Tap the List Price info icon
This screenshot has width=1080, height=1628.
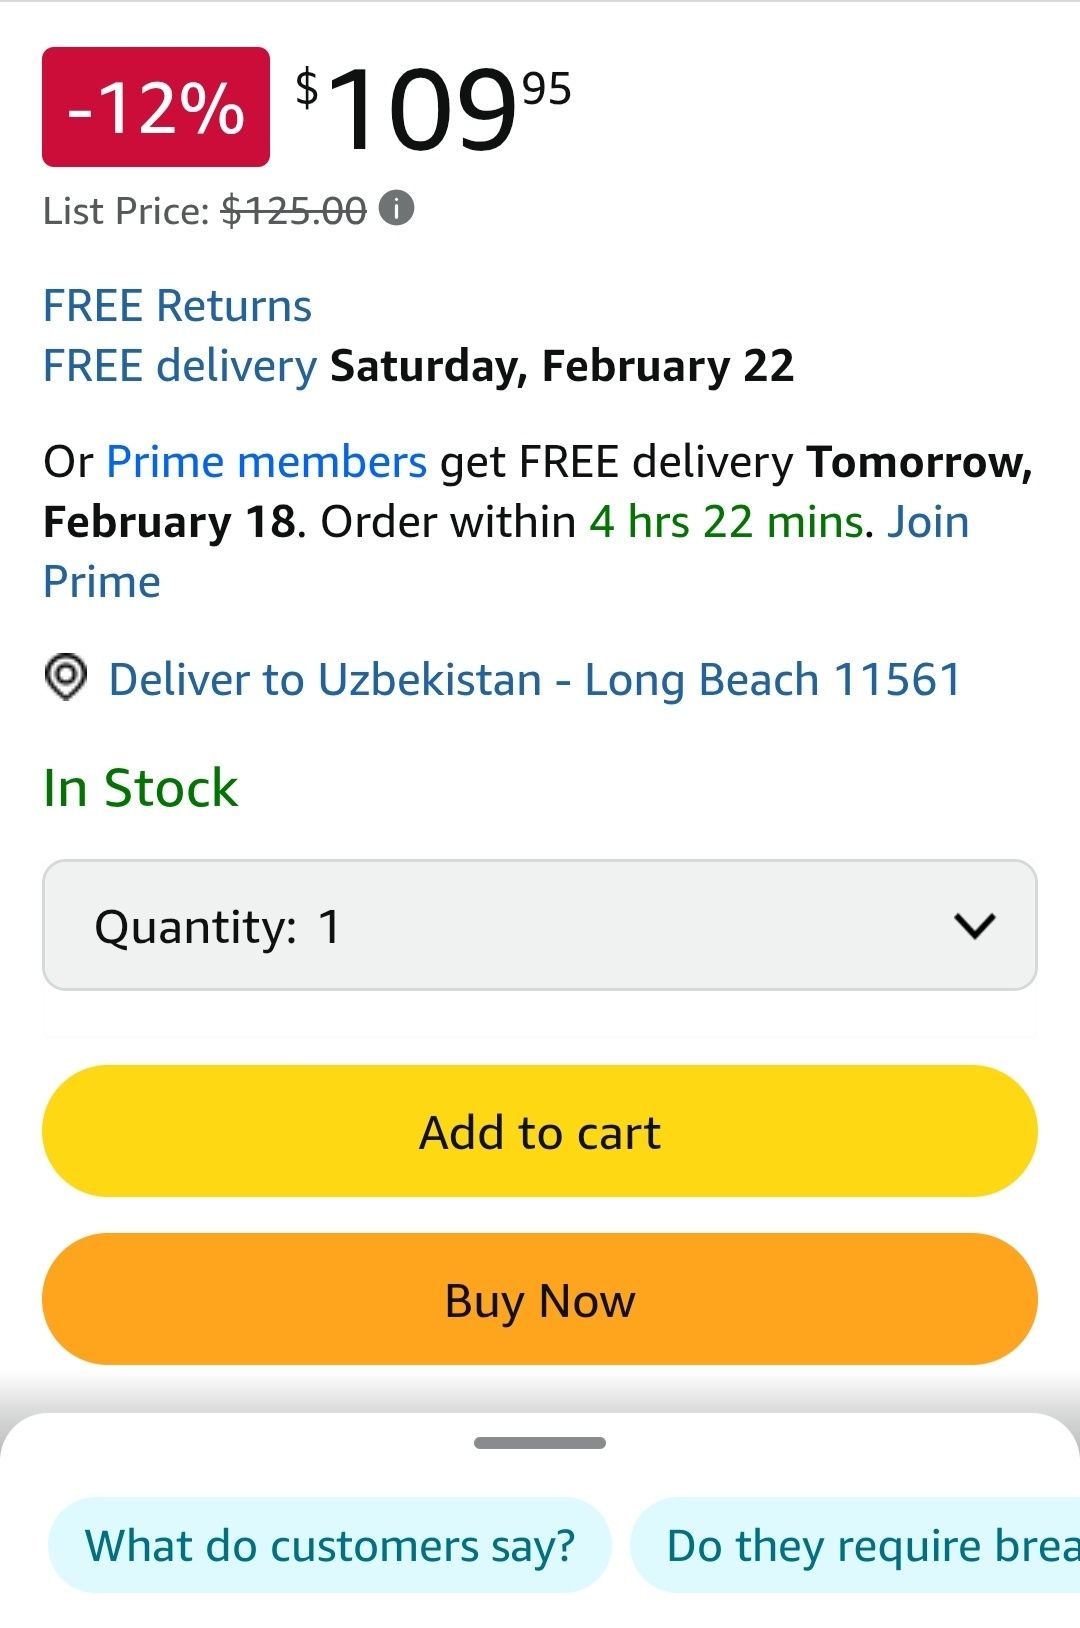click(396, 209)
